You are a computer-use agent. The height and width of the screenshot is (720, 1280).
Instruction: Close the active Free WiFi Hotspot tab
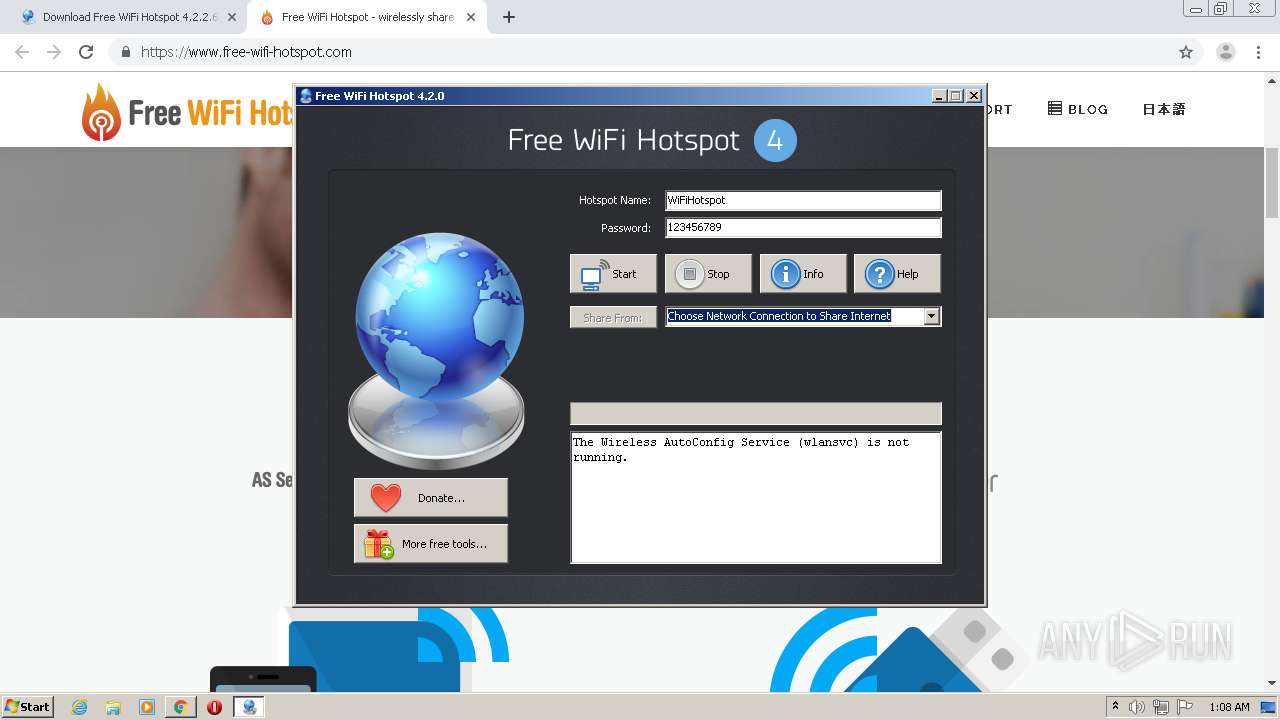point(471,17)
